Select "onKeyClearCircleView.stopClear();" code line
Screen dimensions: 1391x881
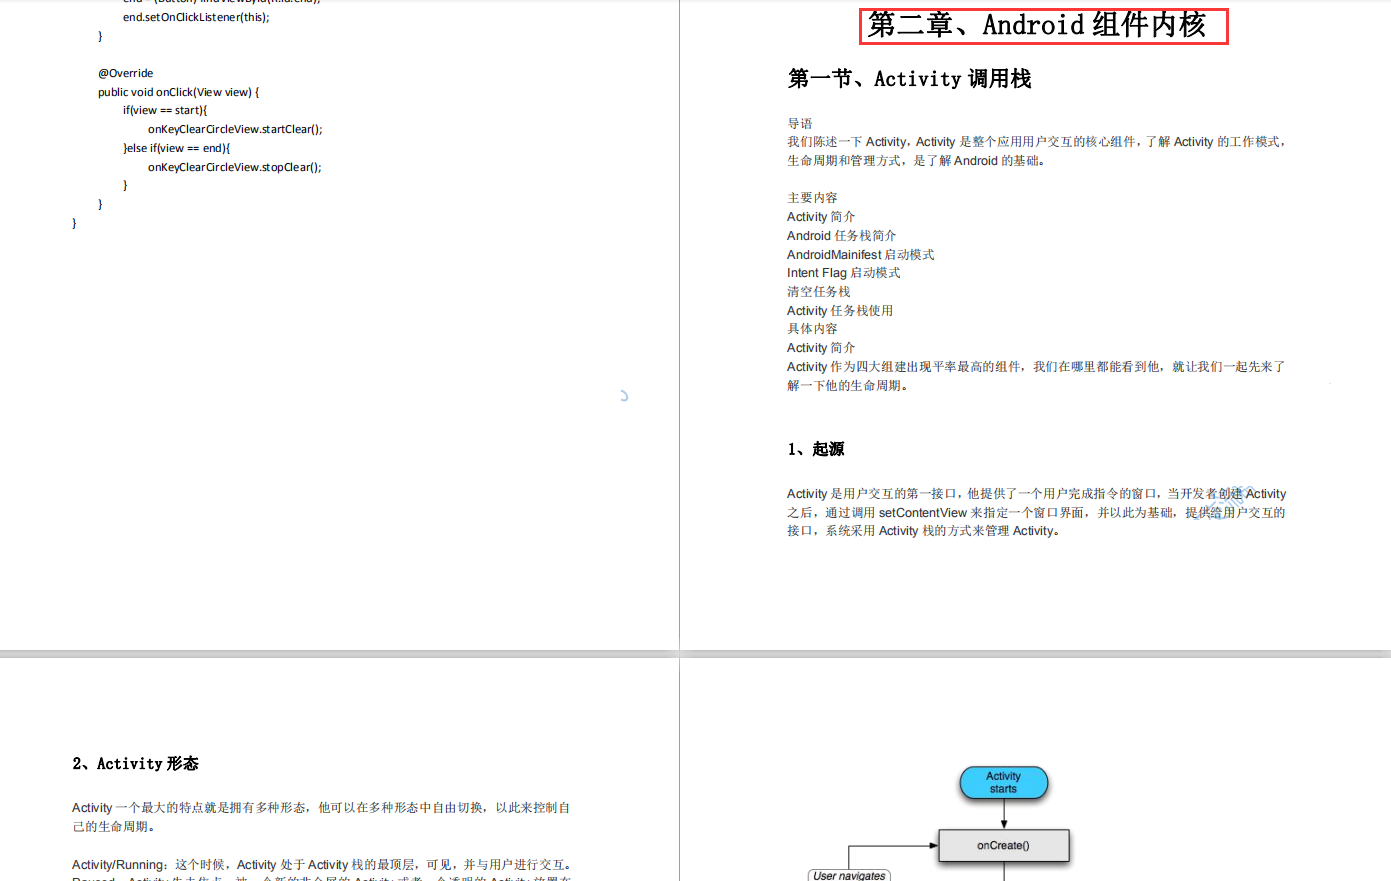click(x=234, y=167)
